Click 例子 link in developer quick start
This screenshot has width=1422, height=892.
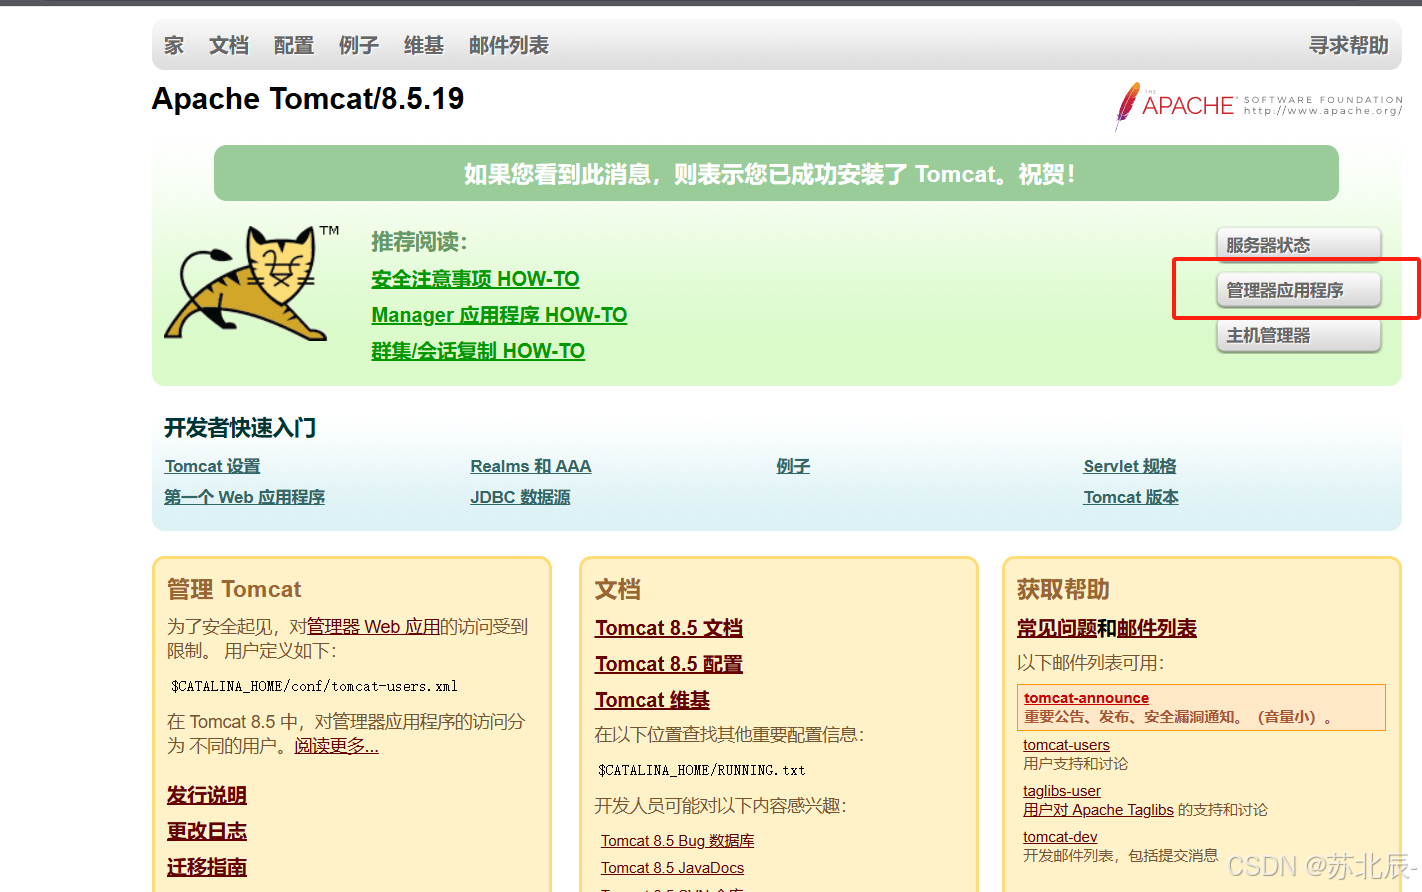tap(793, 466)
